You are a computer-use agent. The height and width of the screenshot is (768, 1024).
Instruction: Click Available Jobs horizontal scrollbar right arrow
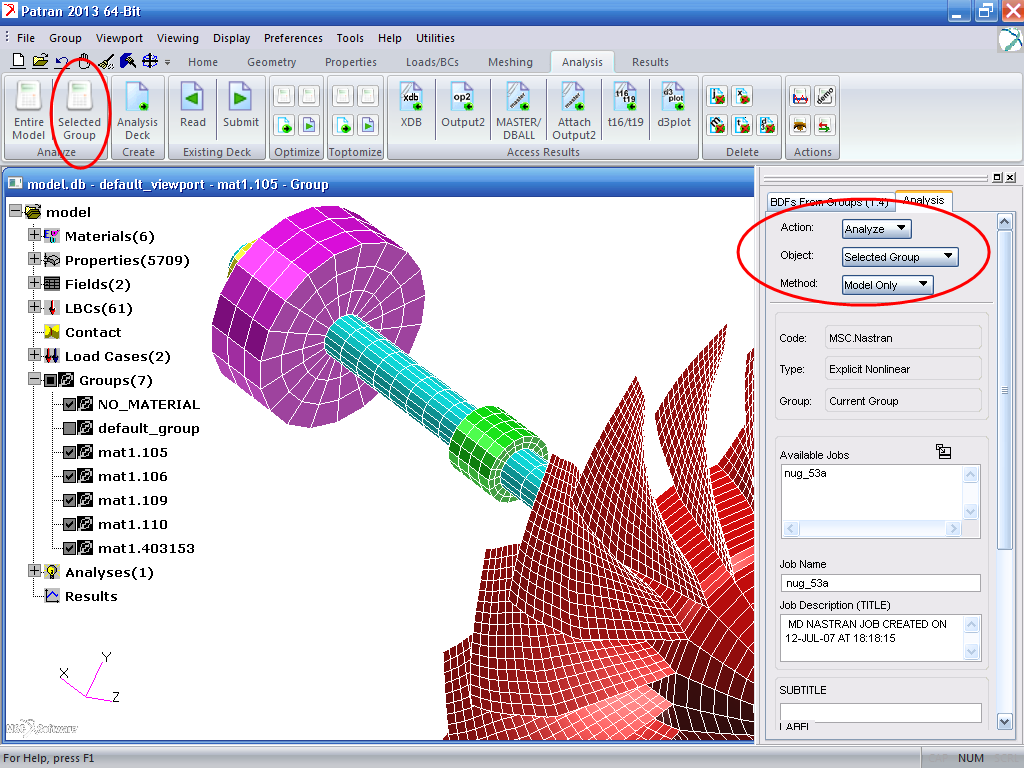tap(953, 528)
